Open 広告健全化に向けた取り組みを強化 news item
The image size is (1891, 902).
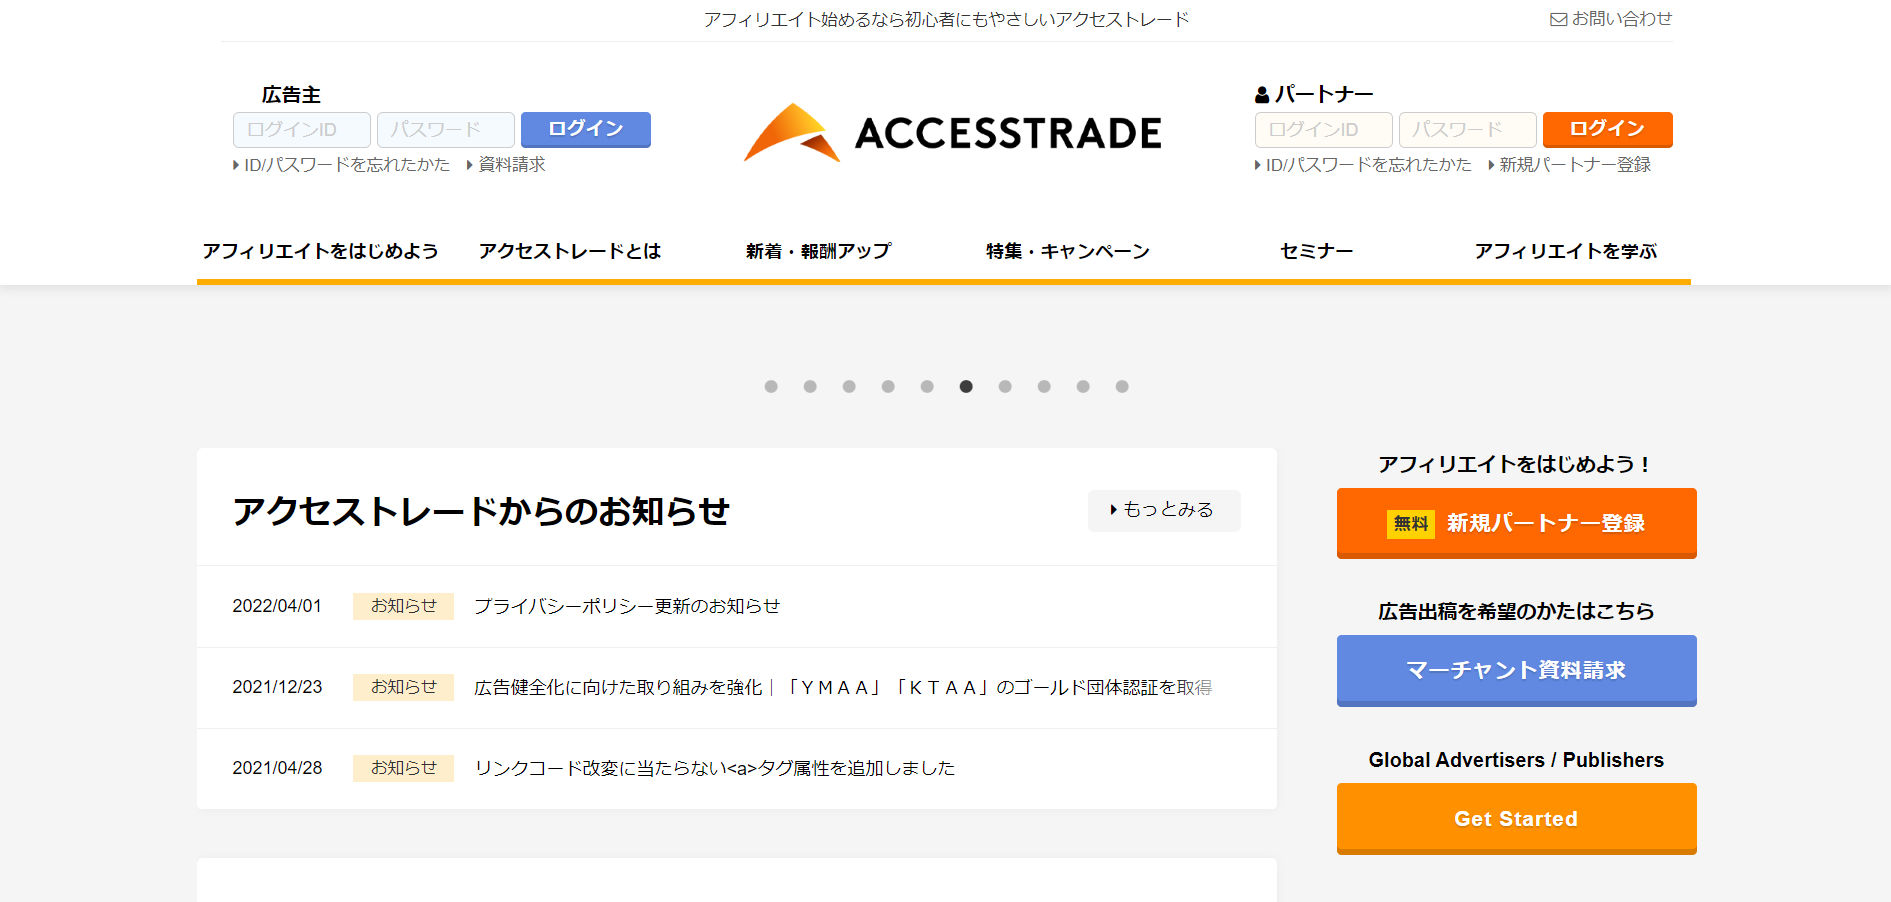coord(843,687)
